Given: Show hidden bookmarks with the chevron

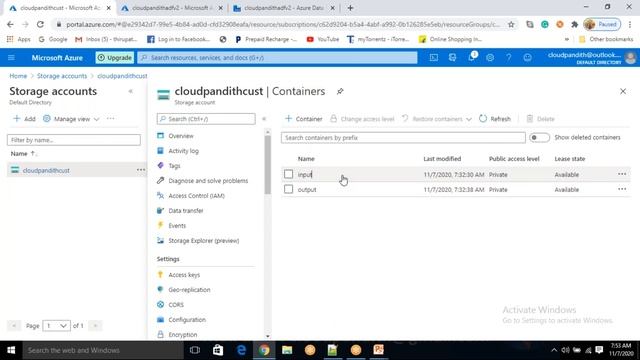Looking at the screenshot, I should [x=567, y=39].
